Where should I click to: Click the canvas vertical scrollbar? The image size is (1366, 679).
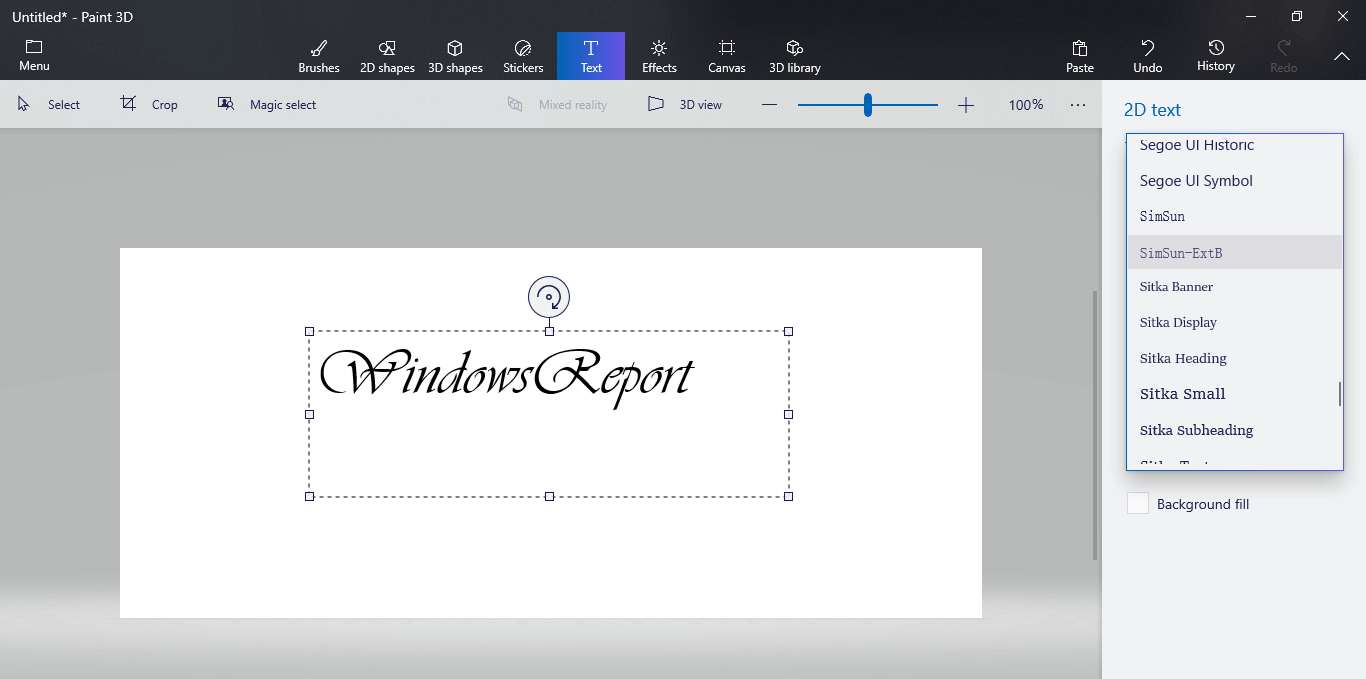[1095, 425]
